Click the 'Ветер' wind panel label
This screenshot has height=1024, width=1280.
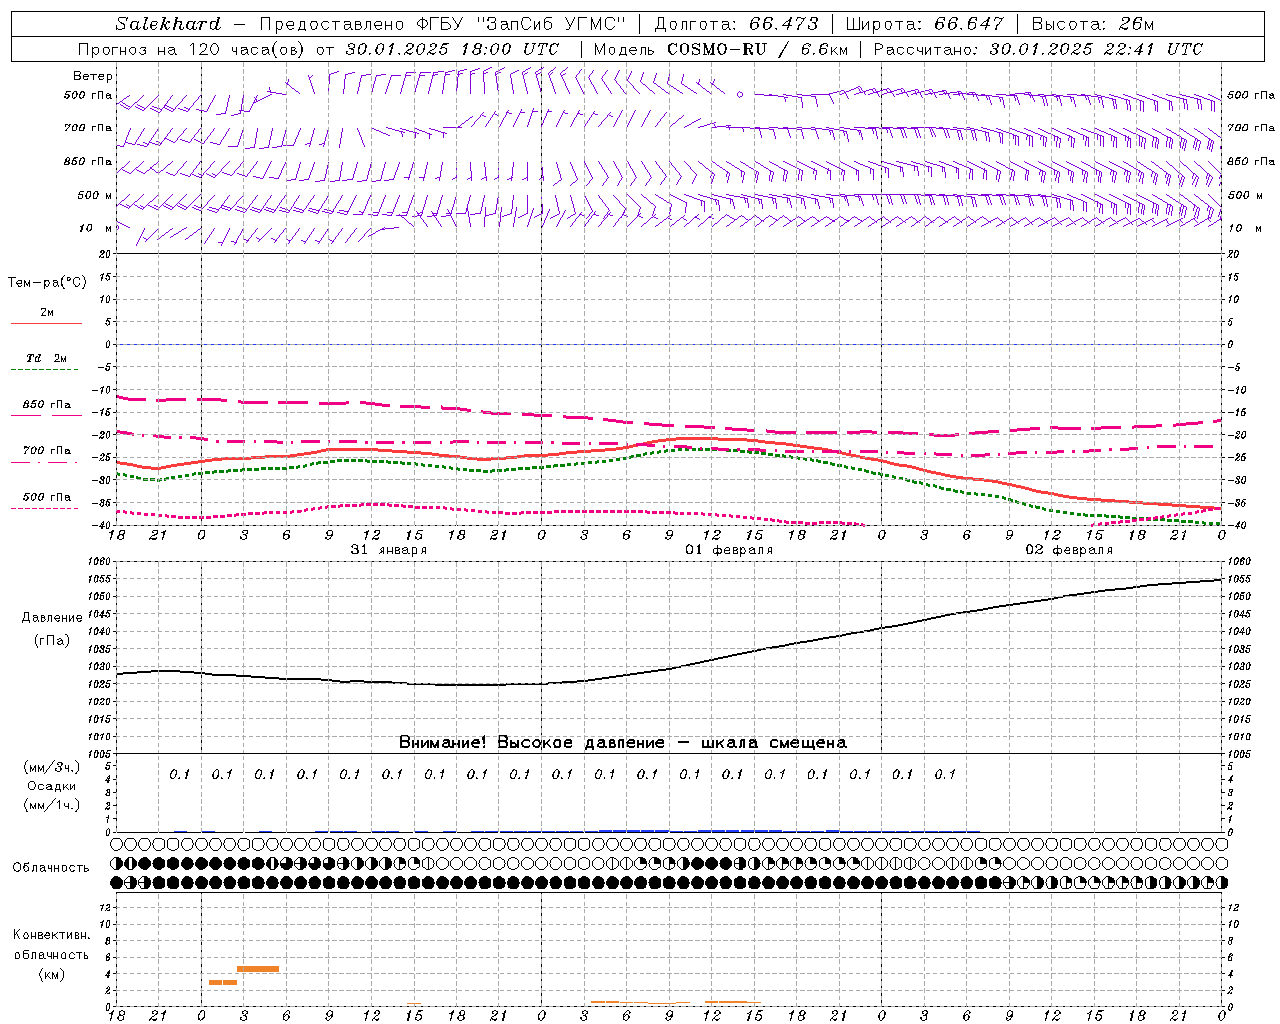[x=93, y=76]
